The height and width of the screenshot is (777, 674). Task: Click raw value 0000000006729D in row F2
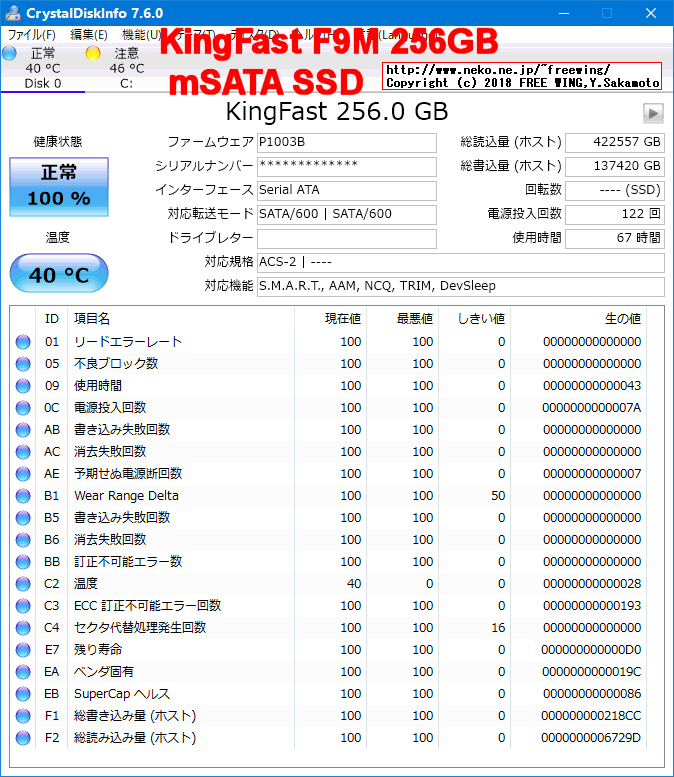pos(591,738)
